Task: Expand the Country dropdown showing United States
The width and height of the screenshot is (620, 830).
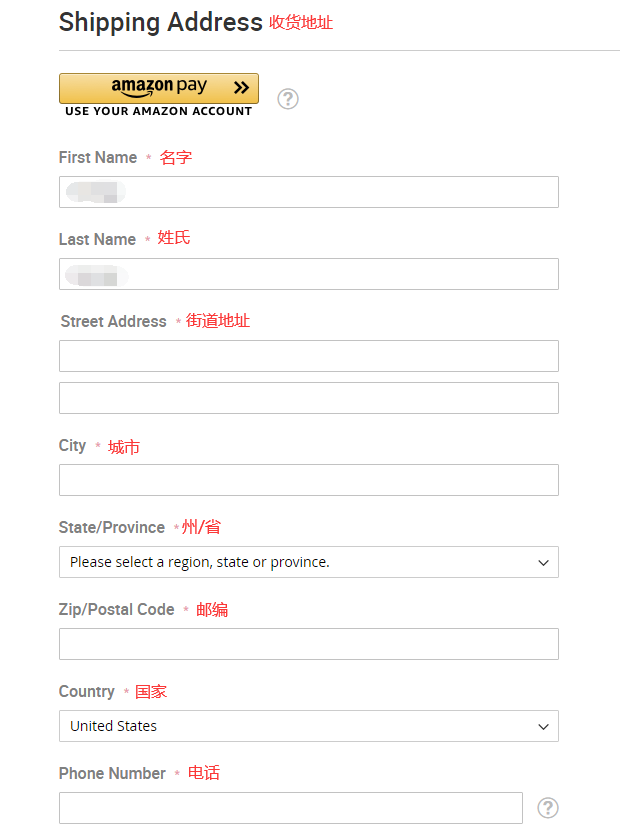Action: coord(308,726)
